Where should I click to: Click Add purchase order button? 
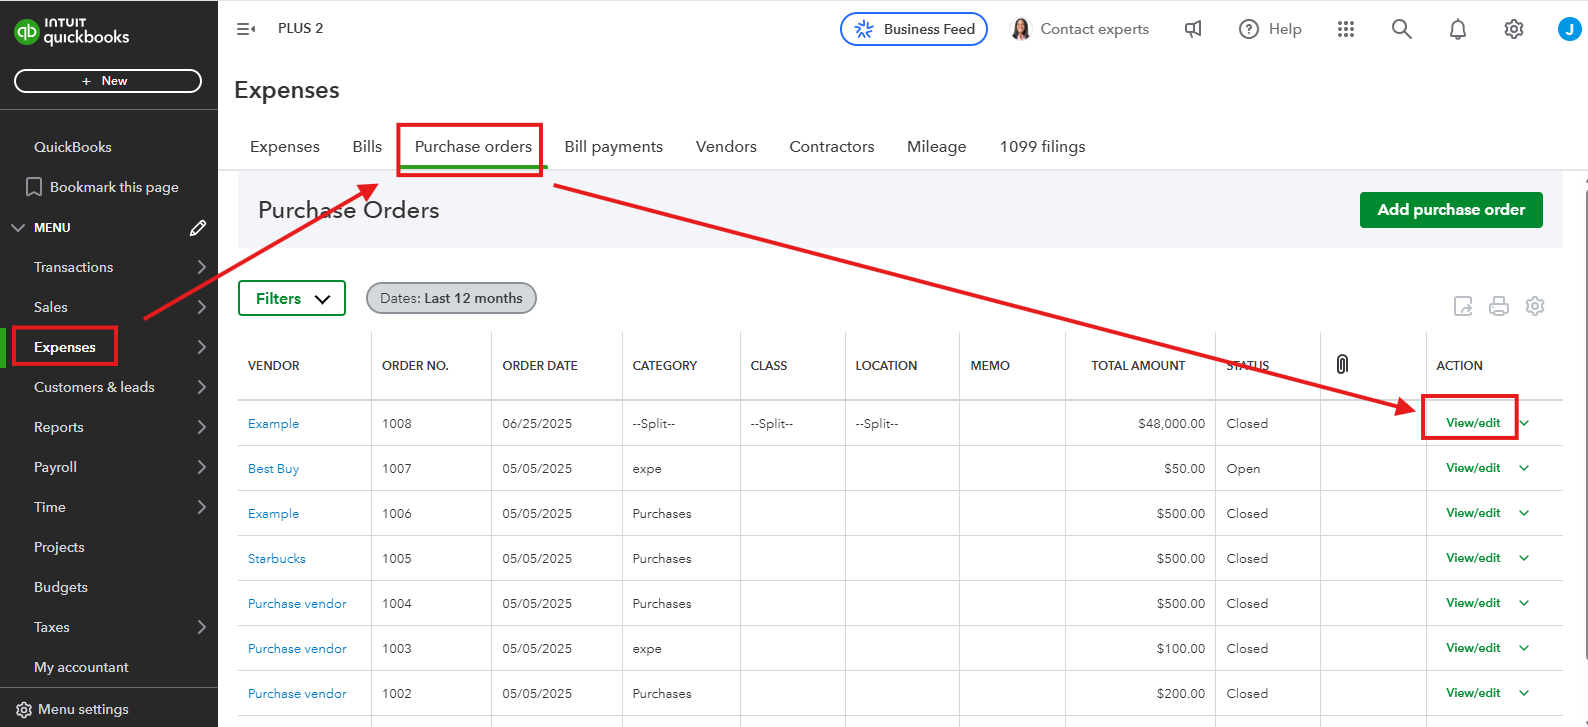(1450, 210)
